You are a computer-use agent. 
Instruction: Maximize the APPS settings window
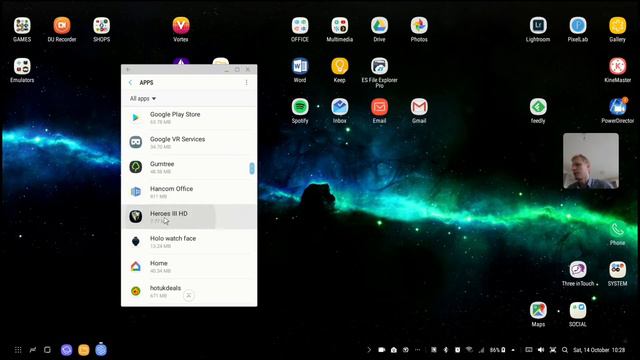click(x=237, y=69)
